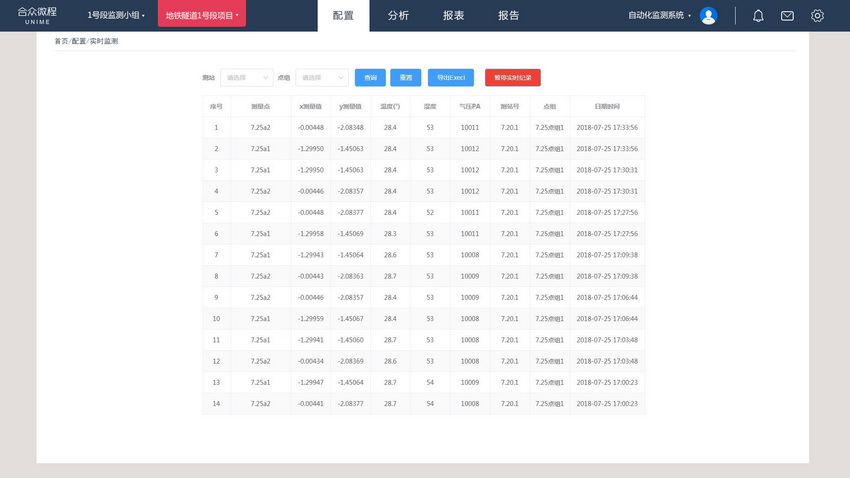Open the 点组 select box

click(x=322, y=77)
